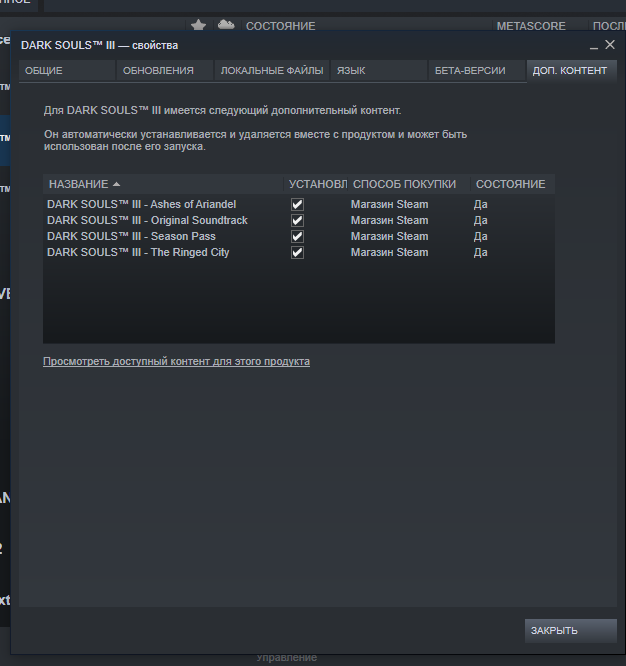Select the Ashes of Ariandel row name

141,204
